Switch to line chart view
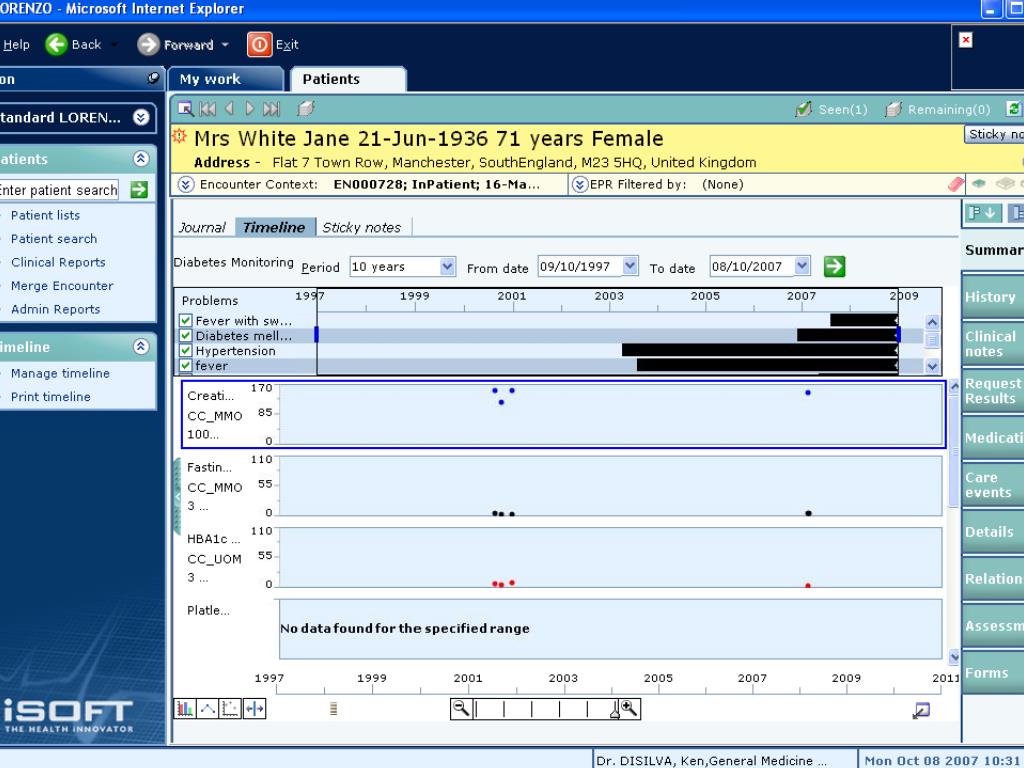 tap(208, 709)
